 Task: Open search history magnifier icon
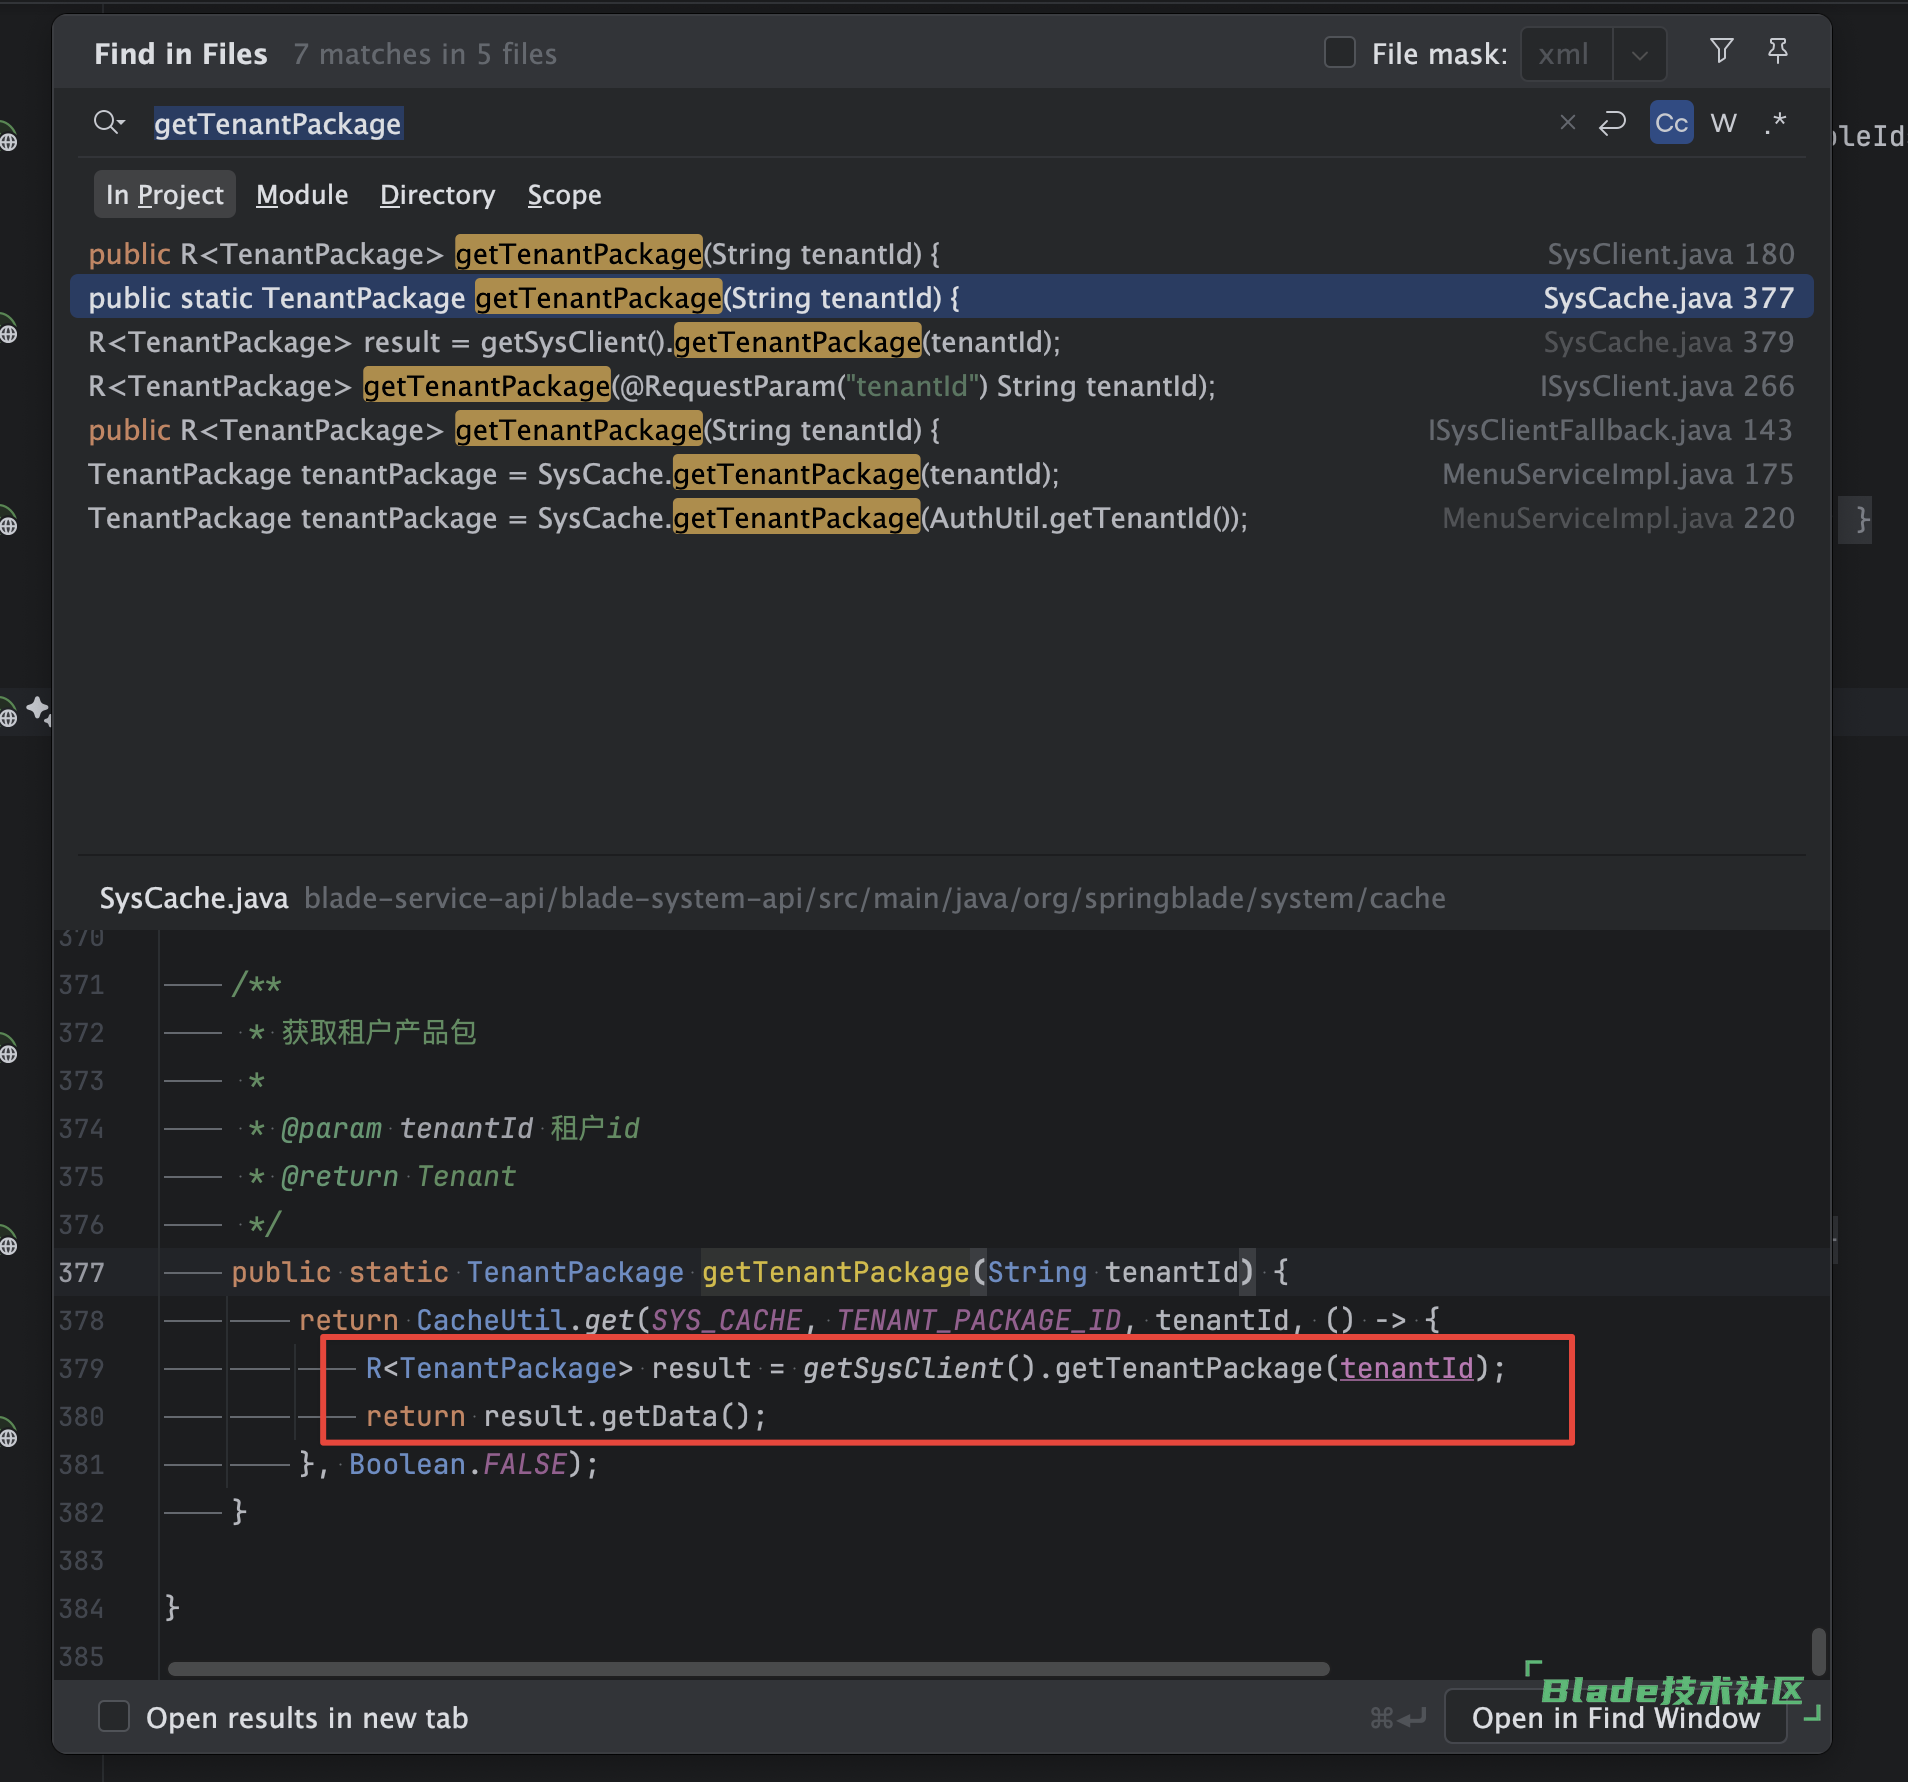pos(108,123)
